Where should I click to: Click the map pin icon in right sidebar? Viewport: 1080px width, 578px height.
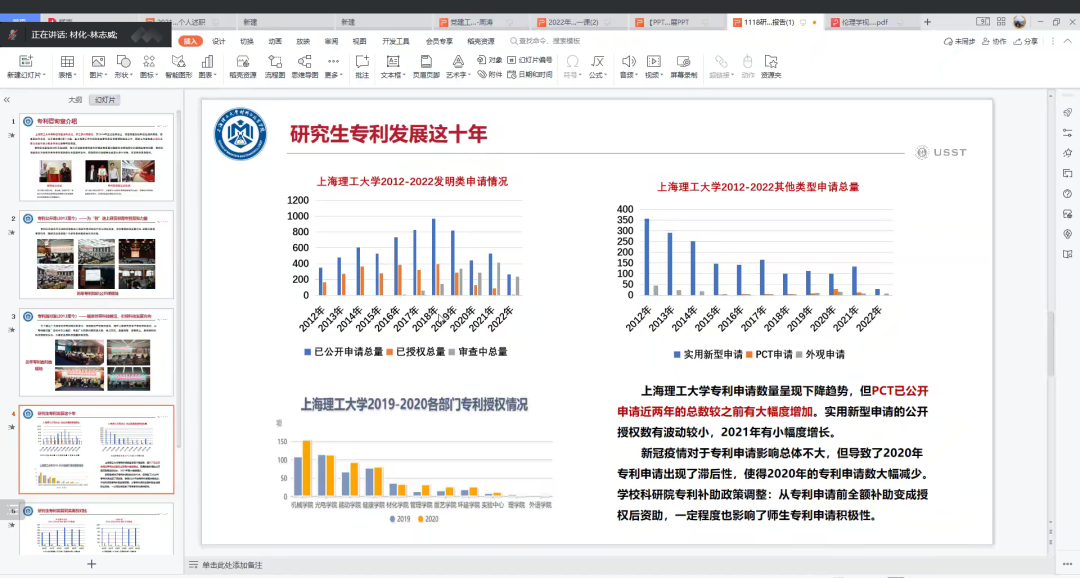(x=1067, y=234)
